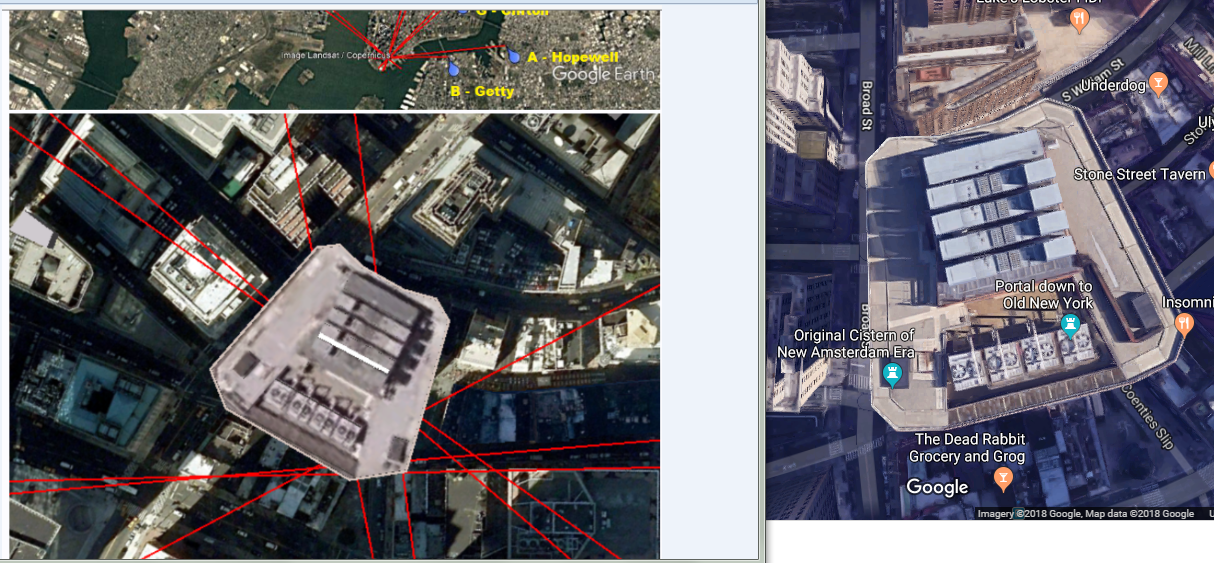
Task: Select the Portal down to Old New York marker
Action: point(1071,323)
